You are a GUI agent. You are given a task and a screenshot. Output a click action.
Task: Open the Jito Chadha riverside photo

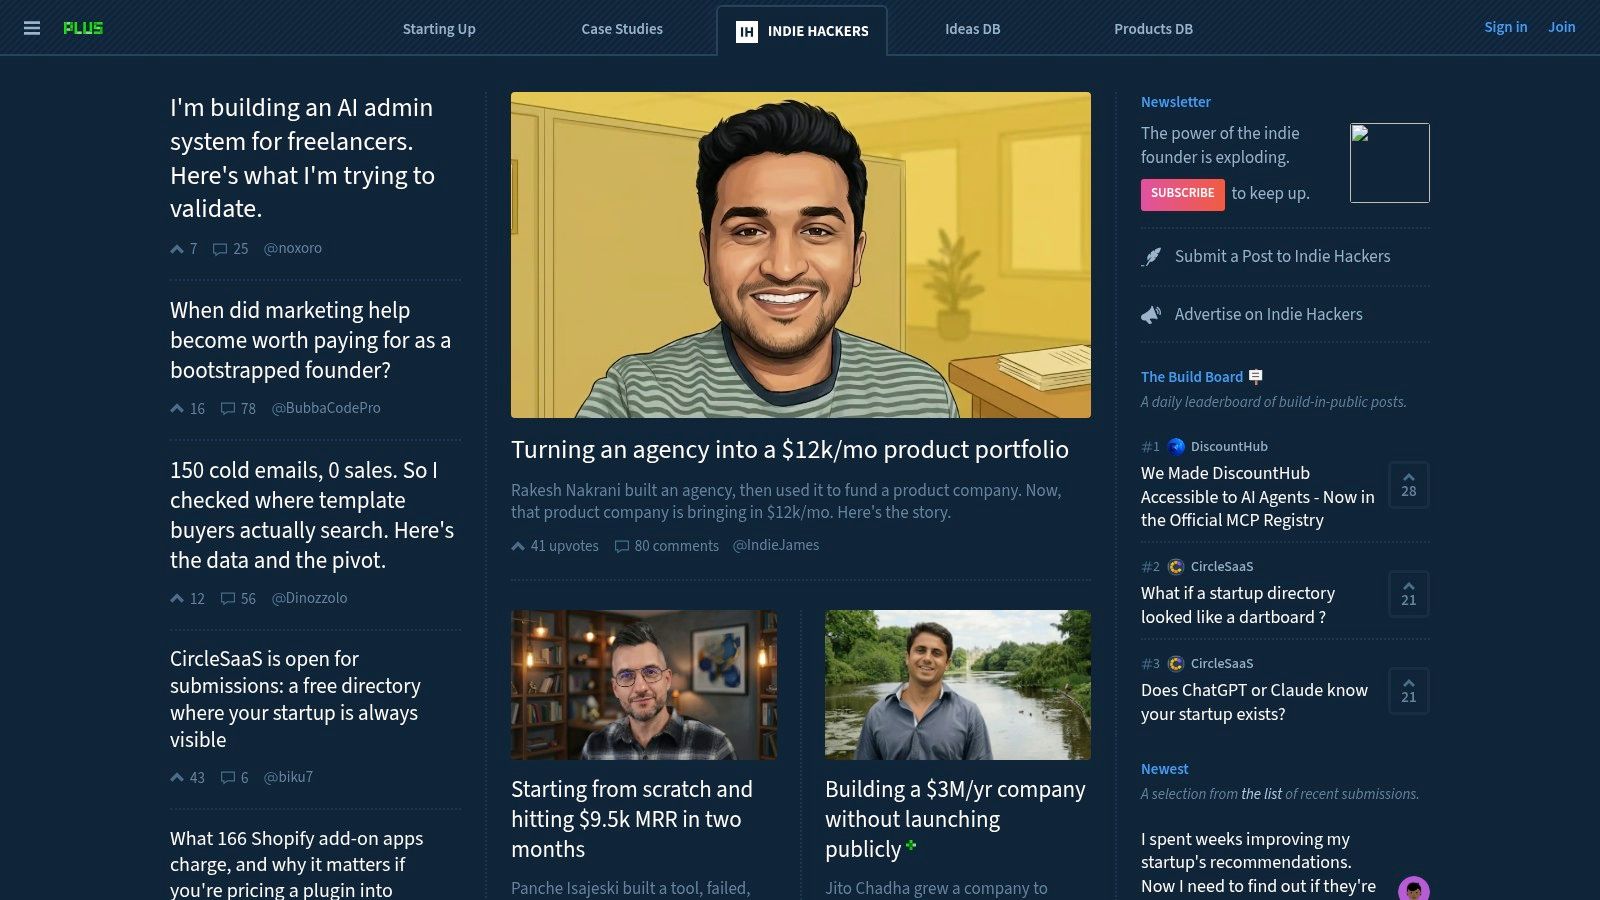pos(958,685)
